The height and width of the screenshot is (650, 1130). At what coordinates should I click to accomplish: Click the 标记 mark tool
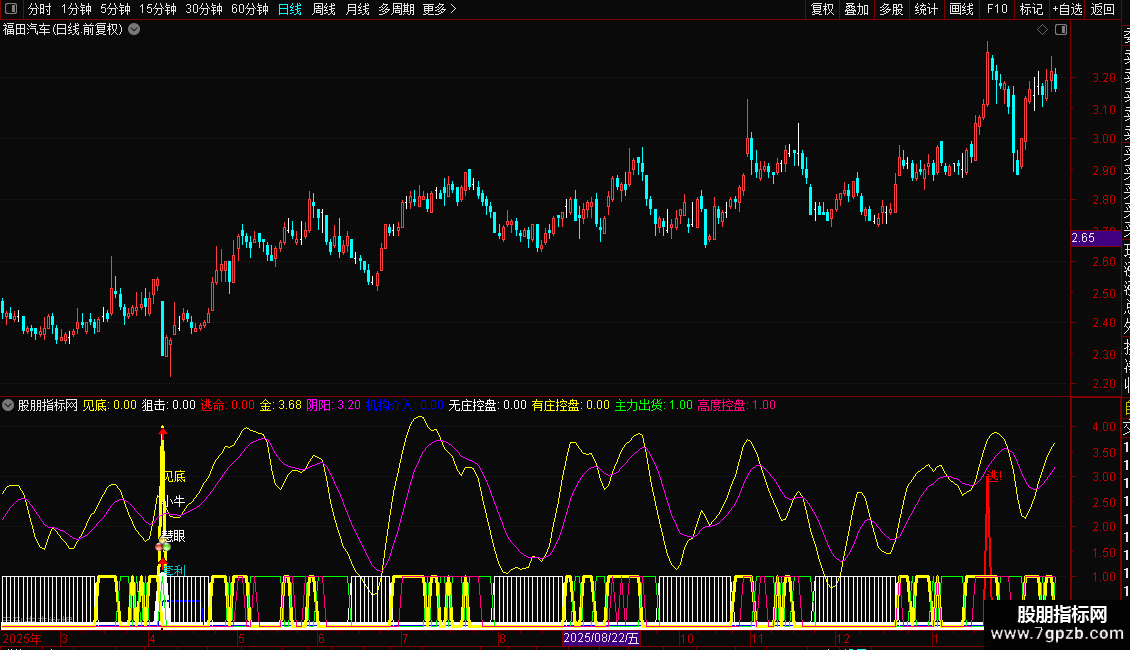point(1031,9)
